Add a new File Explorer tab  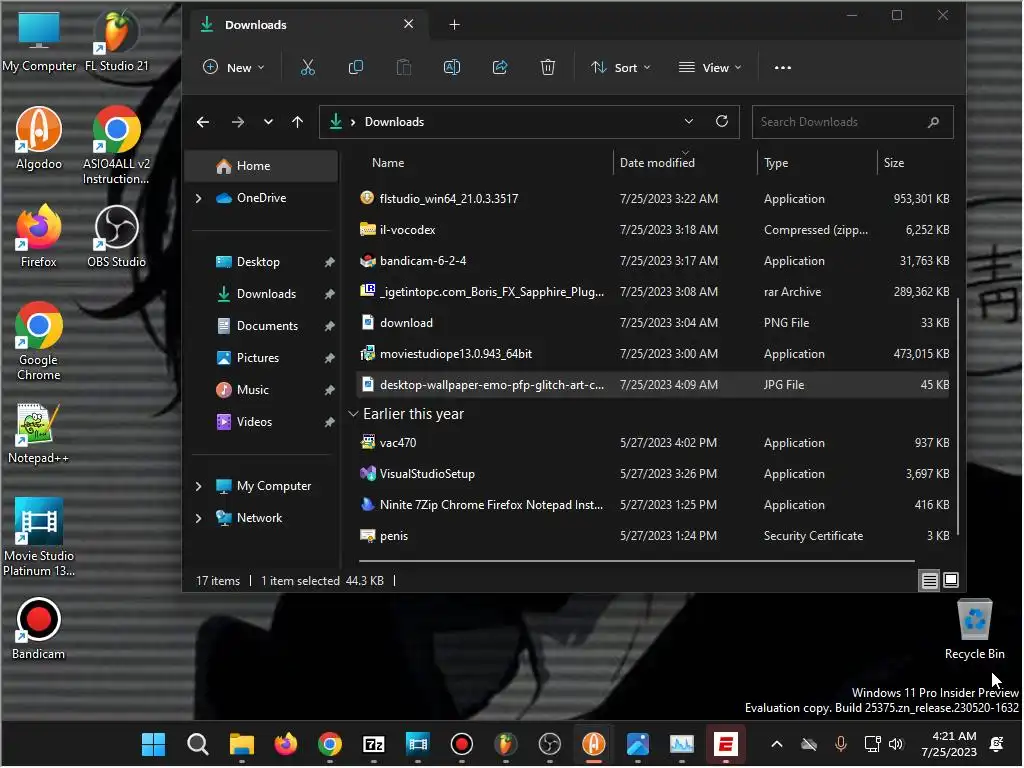coord(455,24)
